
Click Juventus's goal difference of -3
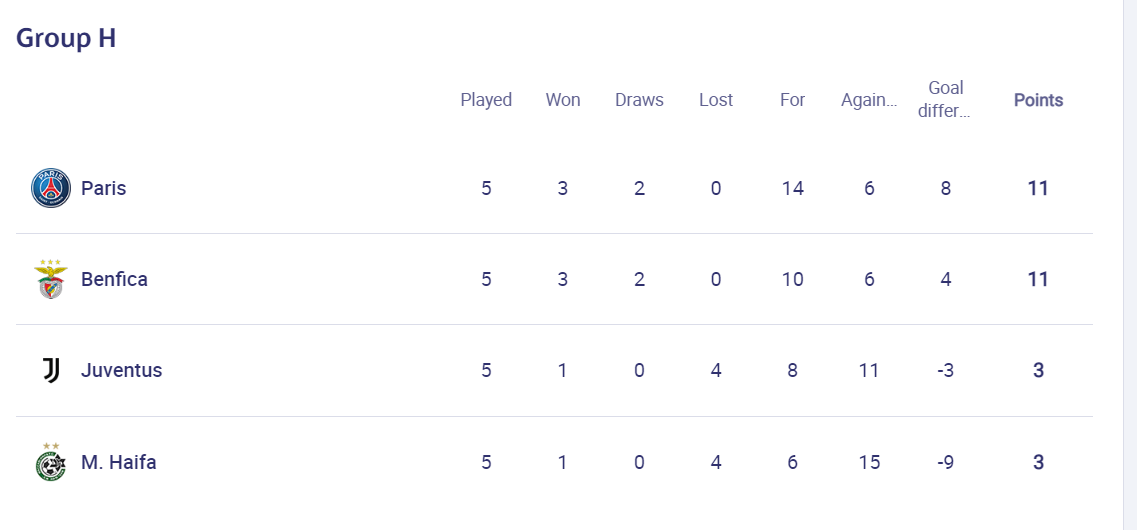946,370
